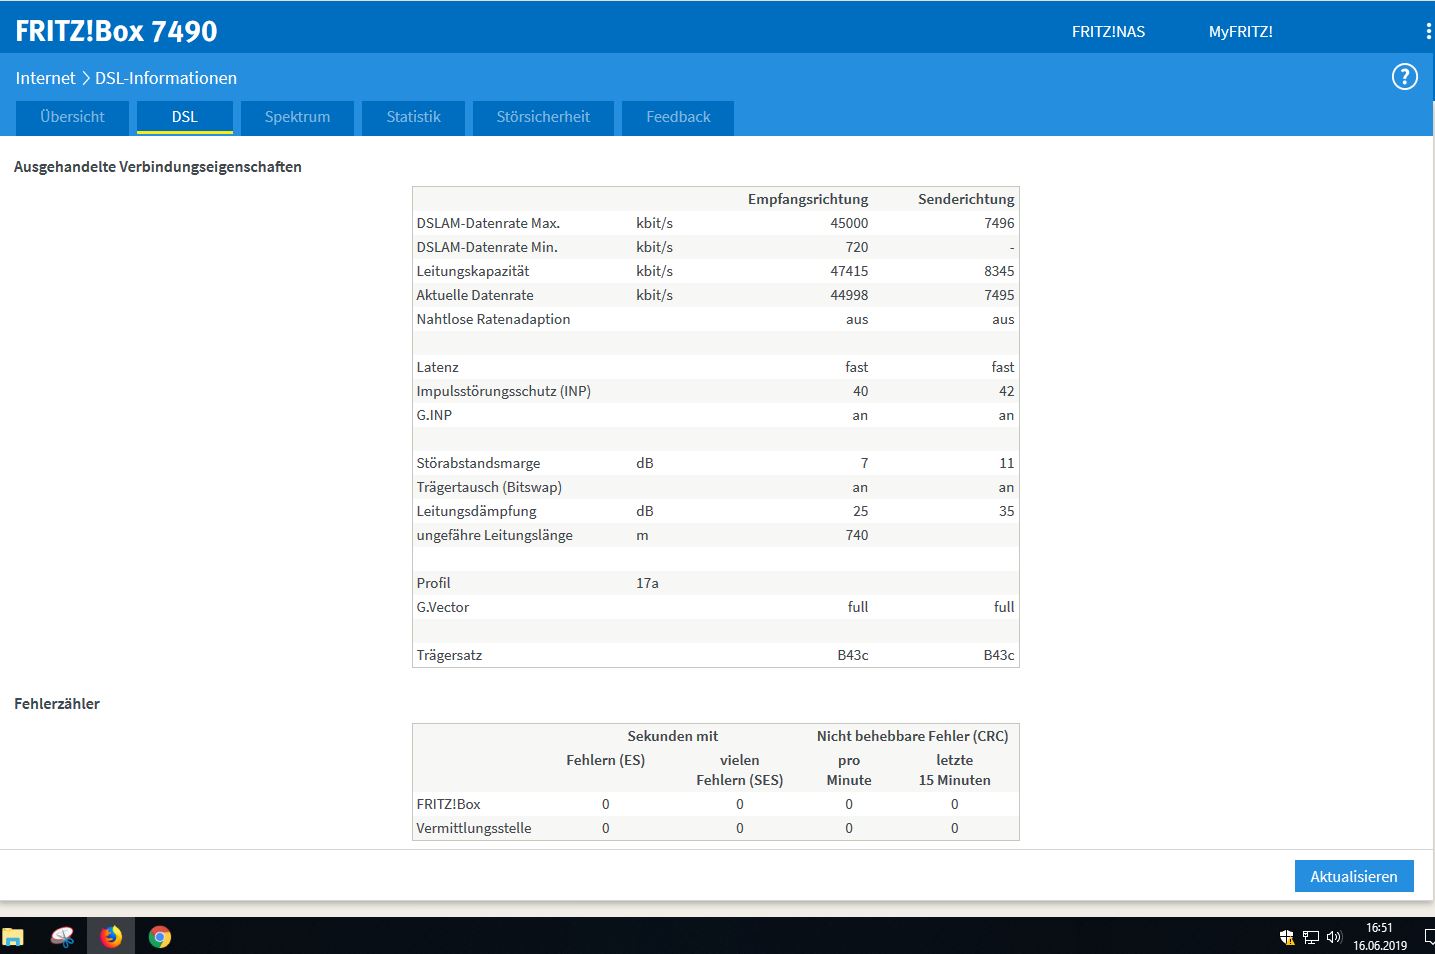Open Windows Security shield tray icon
The image size is (1435, 954).
[1287, 937]
